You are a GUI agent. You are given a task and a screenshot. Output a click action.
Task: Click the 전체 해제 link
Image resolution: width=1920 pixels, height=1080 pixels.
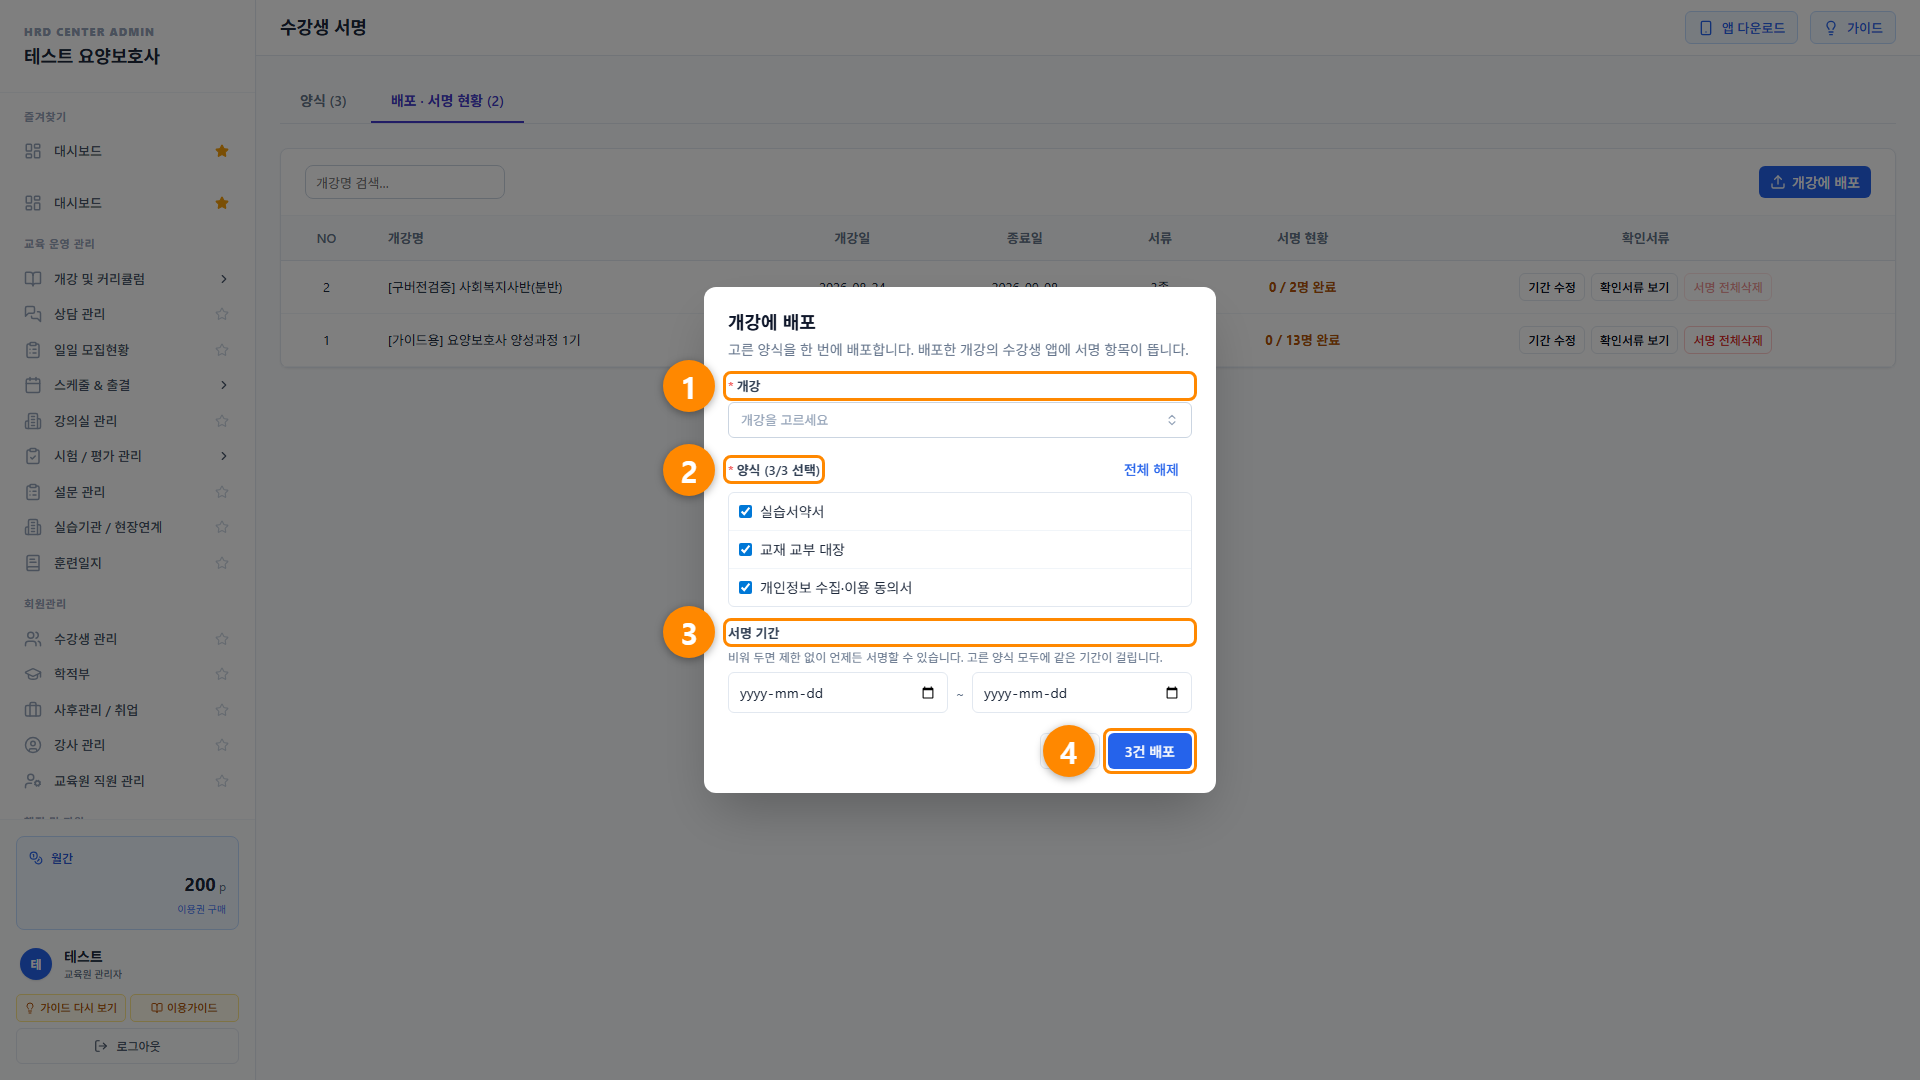point(1151,470)
